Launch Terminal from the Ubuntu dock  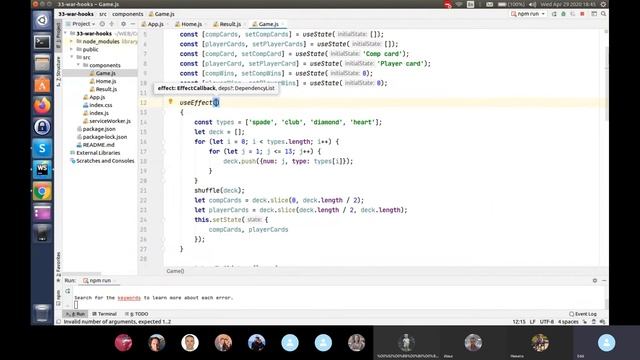coord(42,42)
